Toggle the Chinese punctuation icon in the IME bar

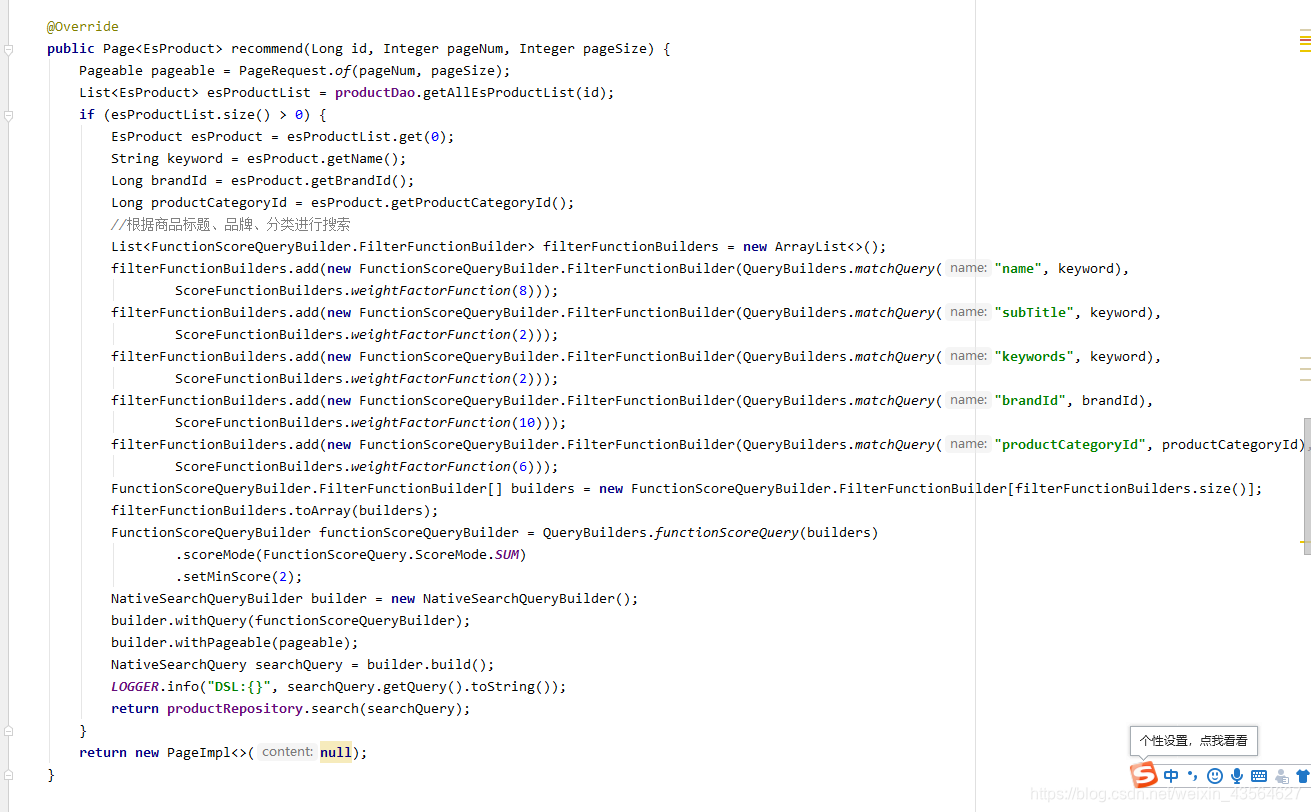click(1192, 776)
